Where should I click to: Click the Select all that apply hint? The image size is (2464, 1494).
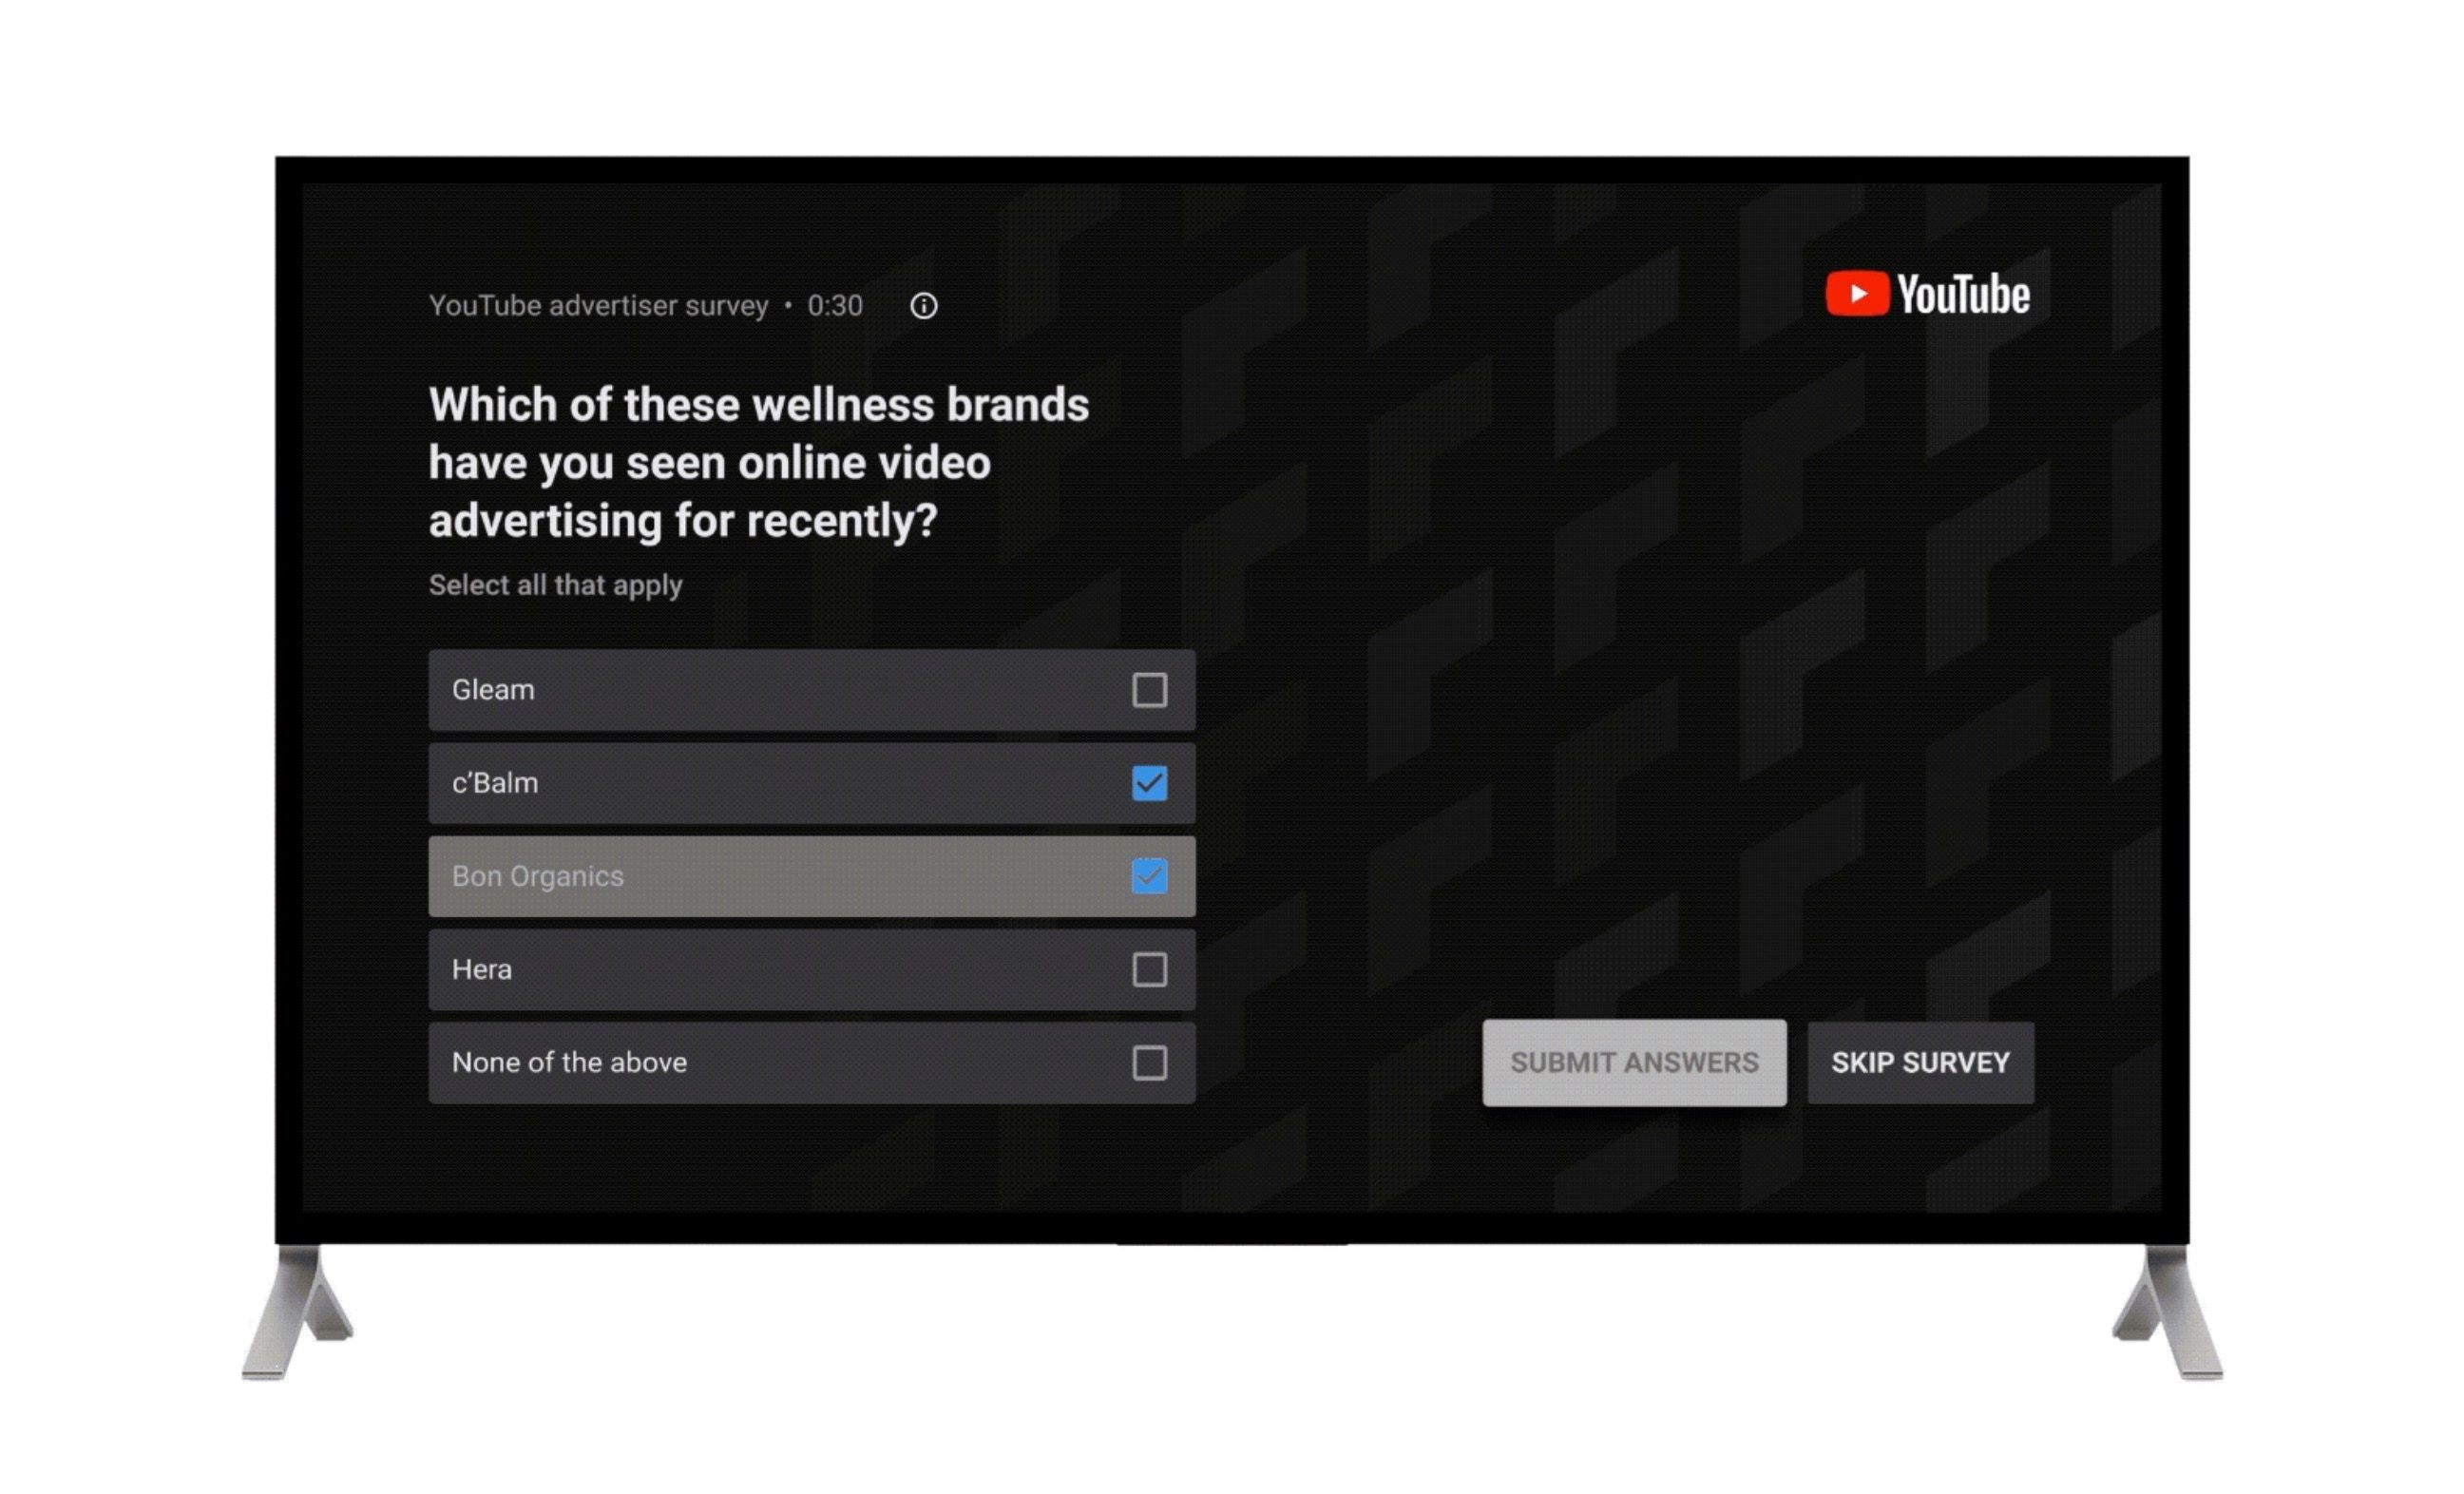[x=556, y=585]
